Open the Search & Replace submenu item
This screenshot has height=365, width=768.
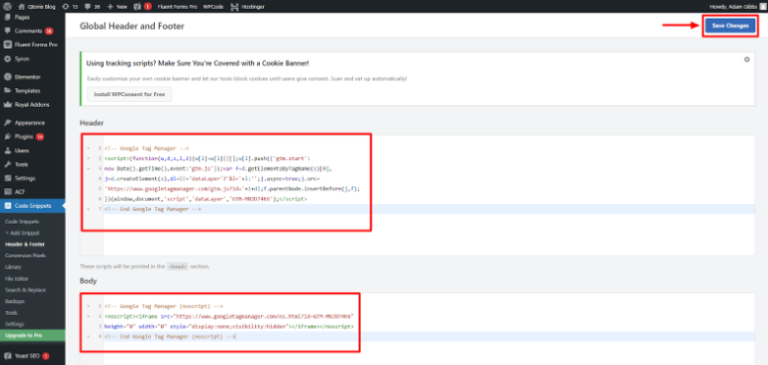(25, 290)
